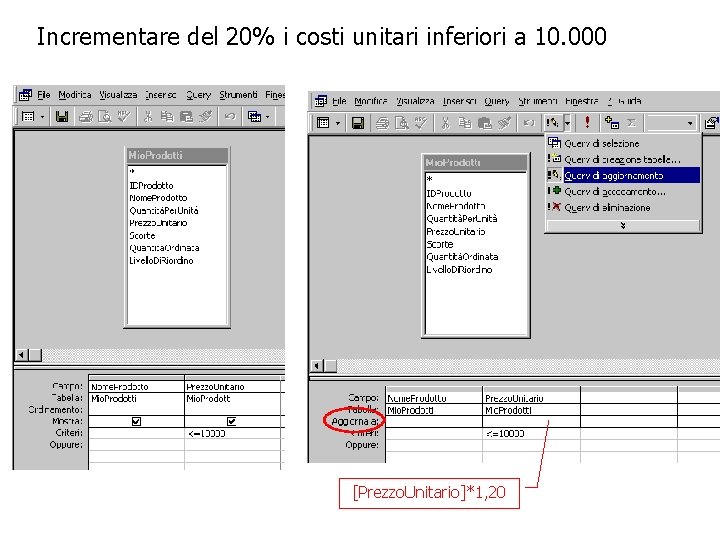Viewport: 720px width, 540px height.
Task: Click the red exclamation Run query icon
Action: pos(587,123)
